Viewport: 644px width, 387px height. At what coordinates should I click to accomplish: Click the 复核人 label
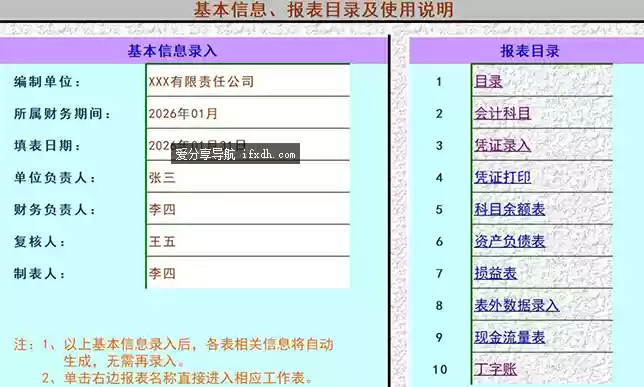click(x=39, y=242)
